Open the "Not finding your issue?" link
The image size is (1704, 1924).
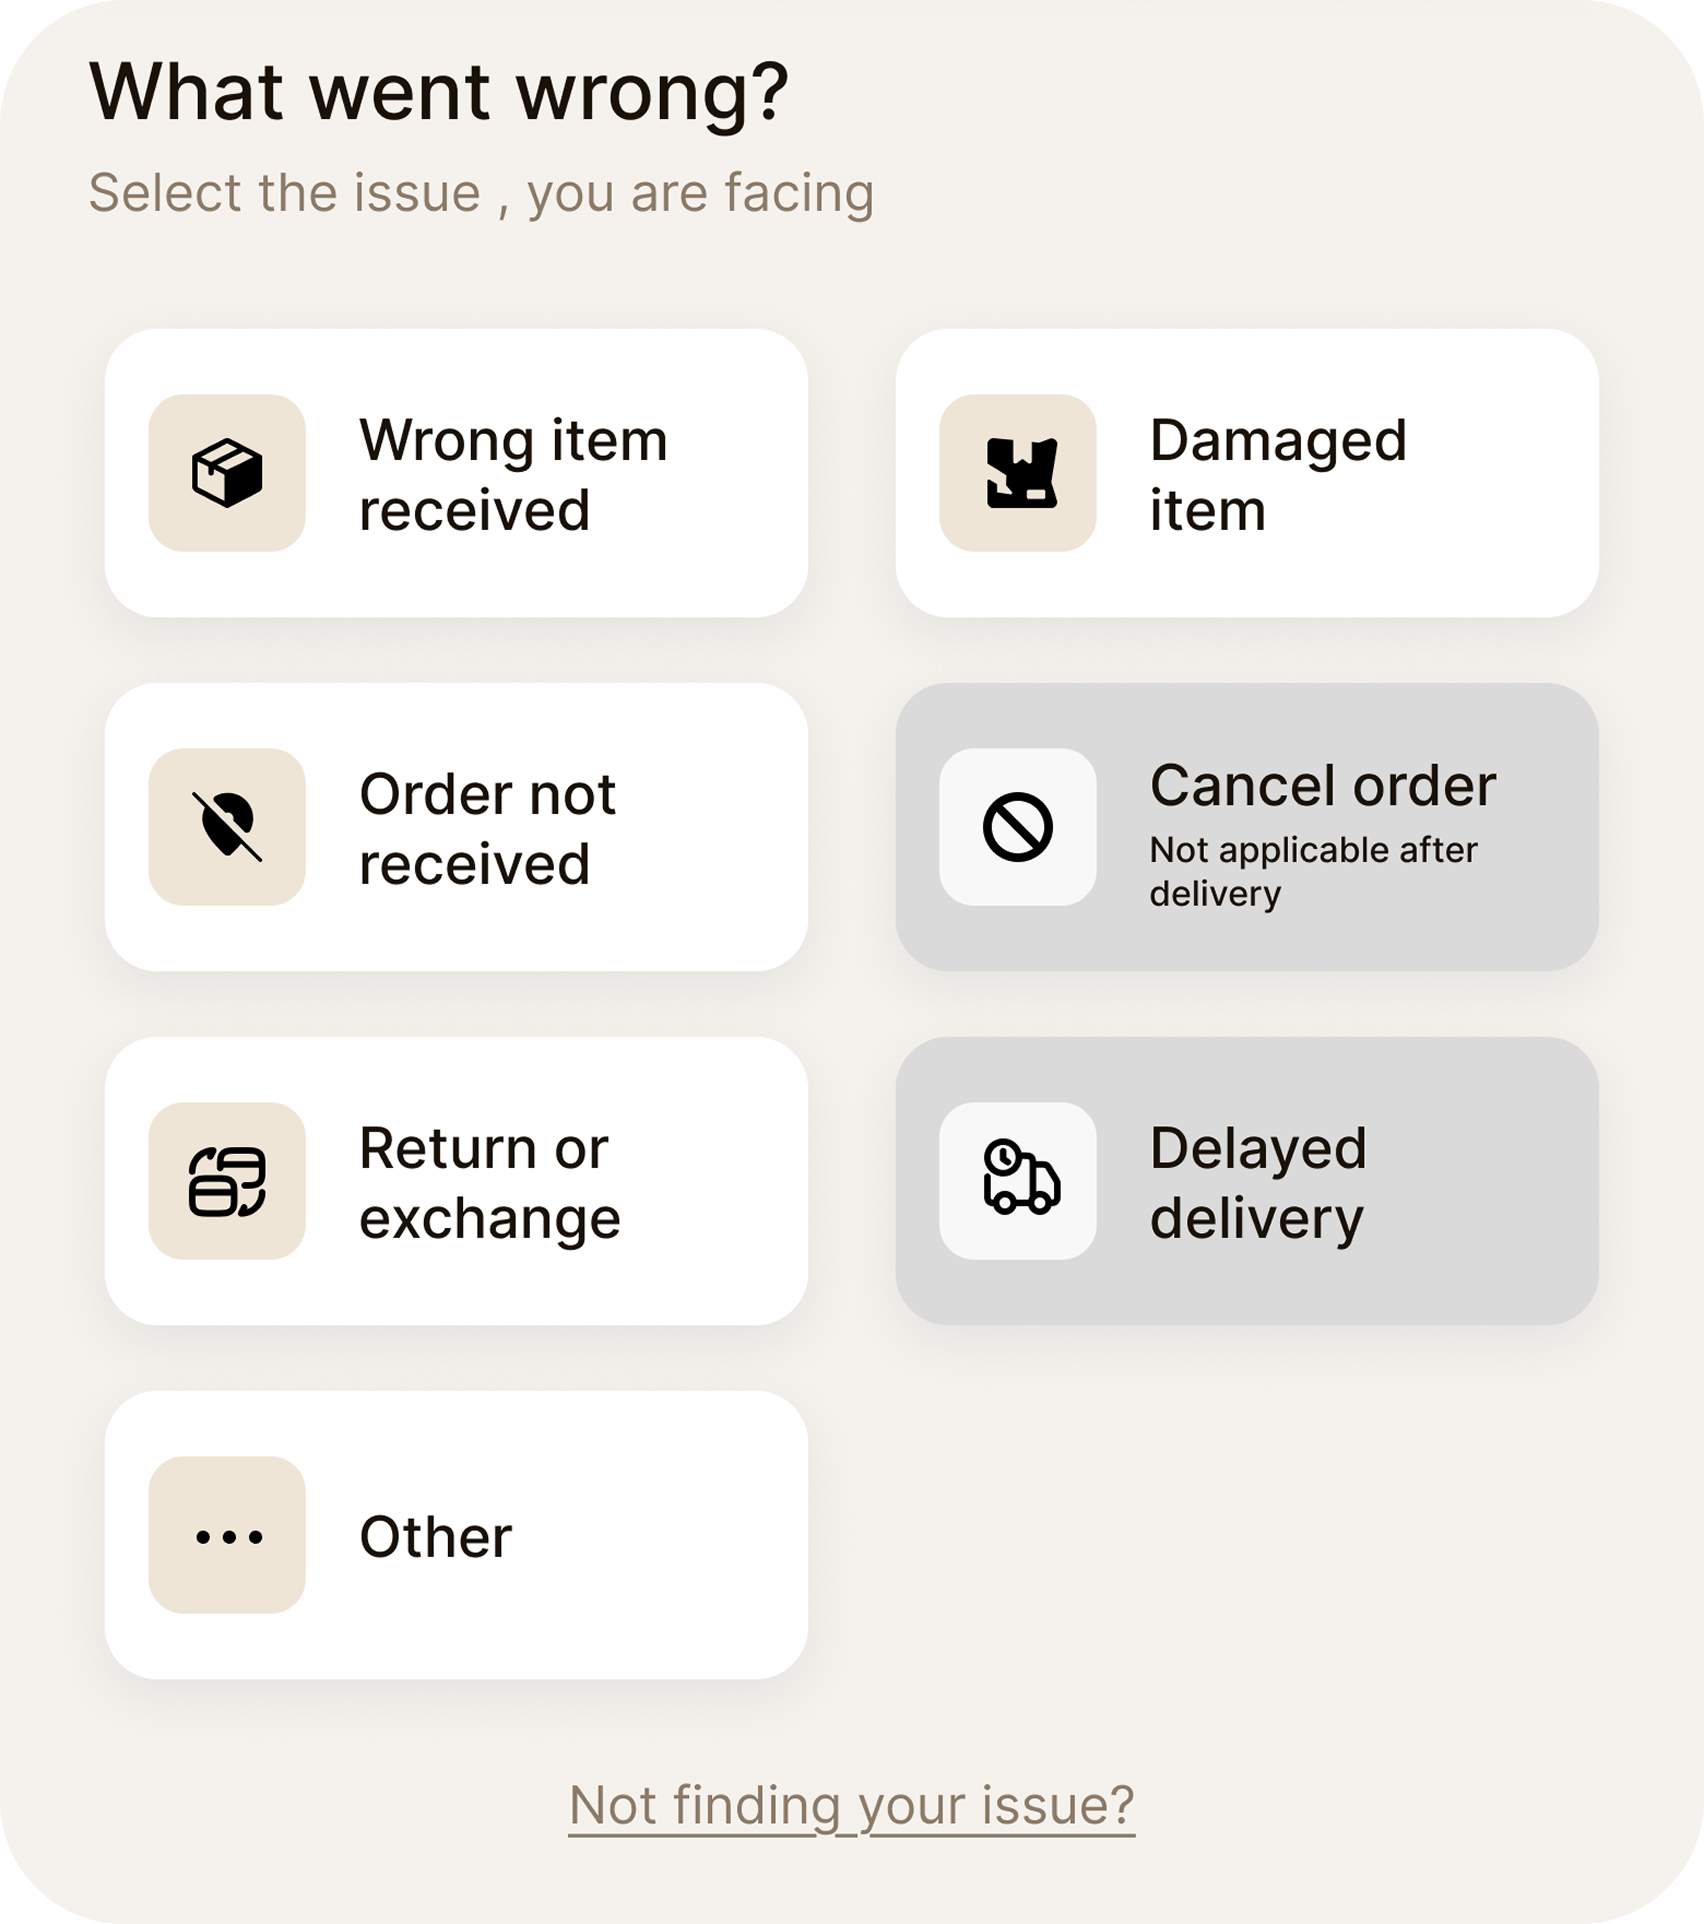point(852,1805)
